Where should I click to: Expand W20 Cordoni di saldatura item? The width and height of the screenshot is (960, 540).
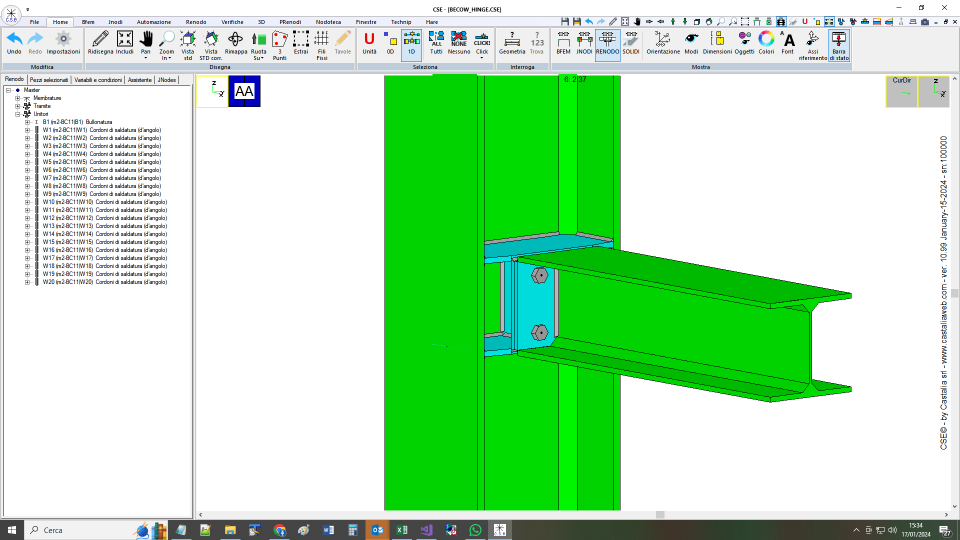point(27,282)
